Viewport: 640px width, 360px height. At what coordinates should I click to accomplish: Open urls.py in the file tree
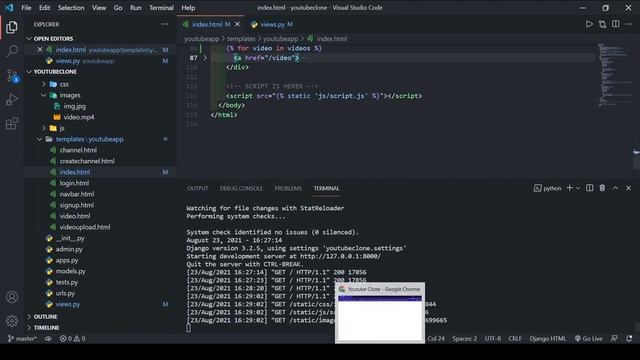[x=65, y=293]
